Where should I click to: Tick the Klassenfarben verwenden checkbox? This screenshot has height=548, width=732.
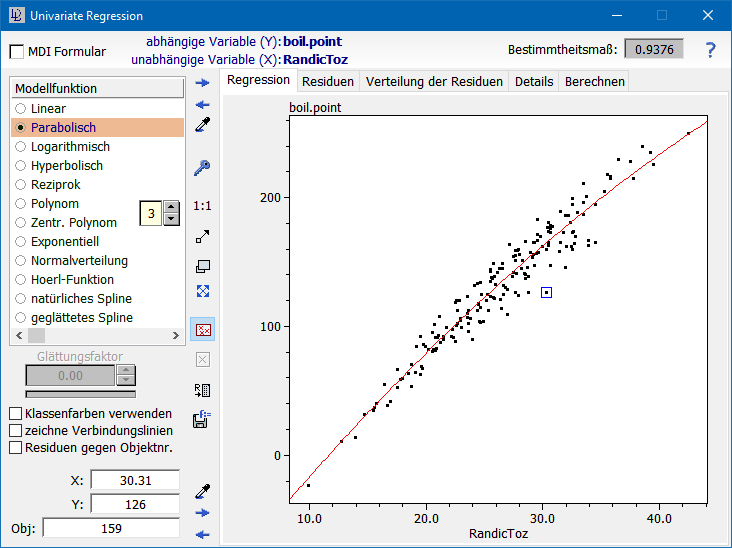(15, 413)
